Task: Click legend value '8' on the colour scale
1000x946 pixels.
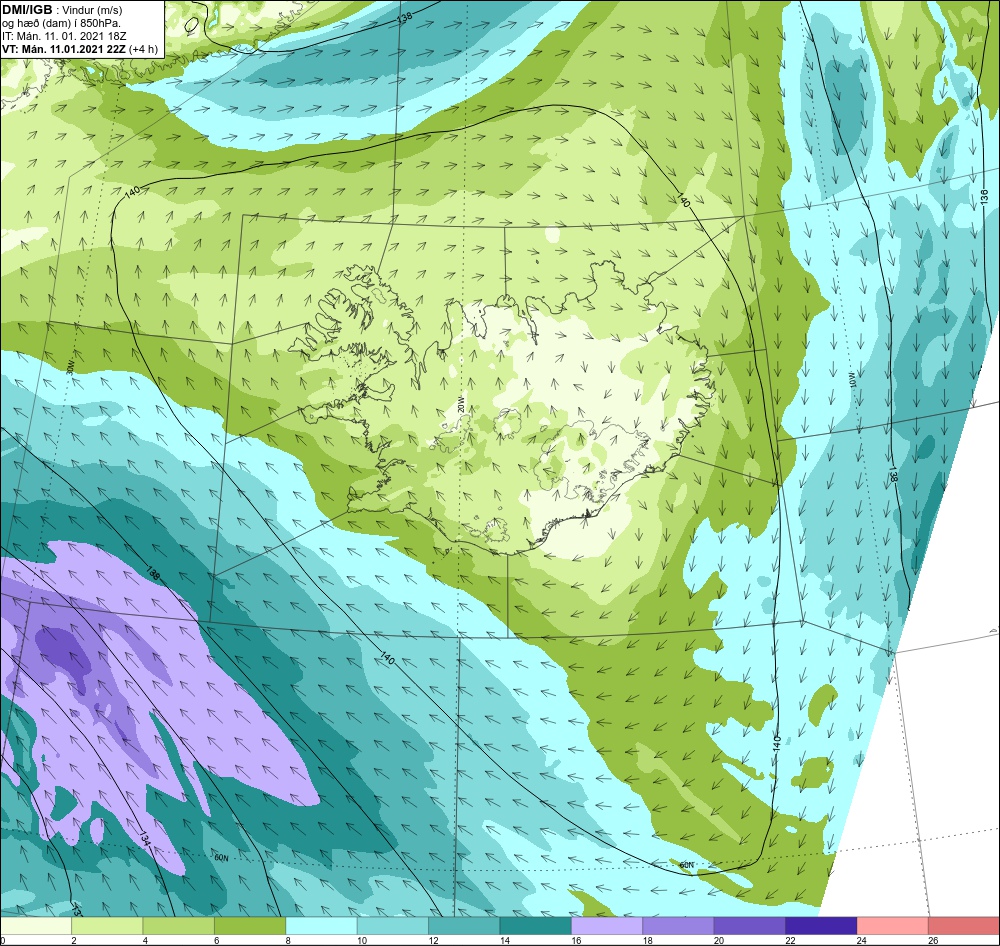Action: tap(288, 940)
